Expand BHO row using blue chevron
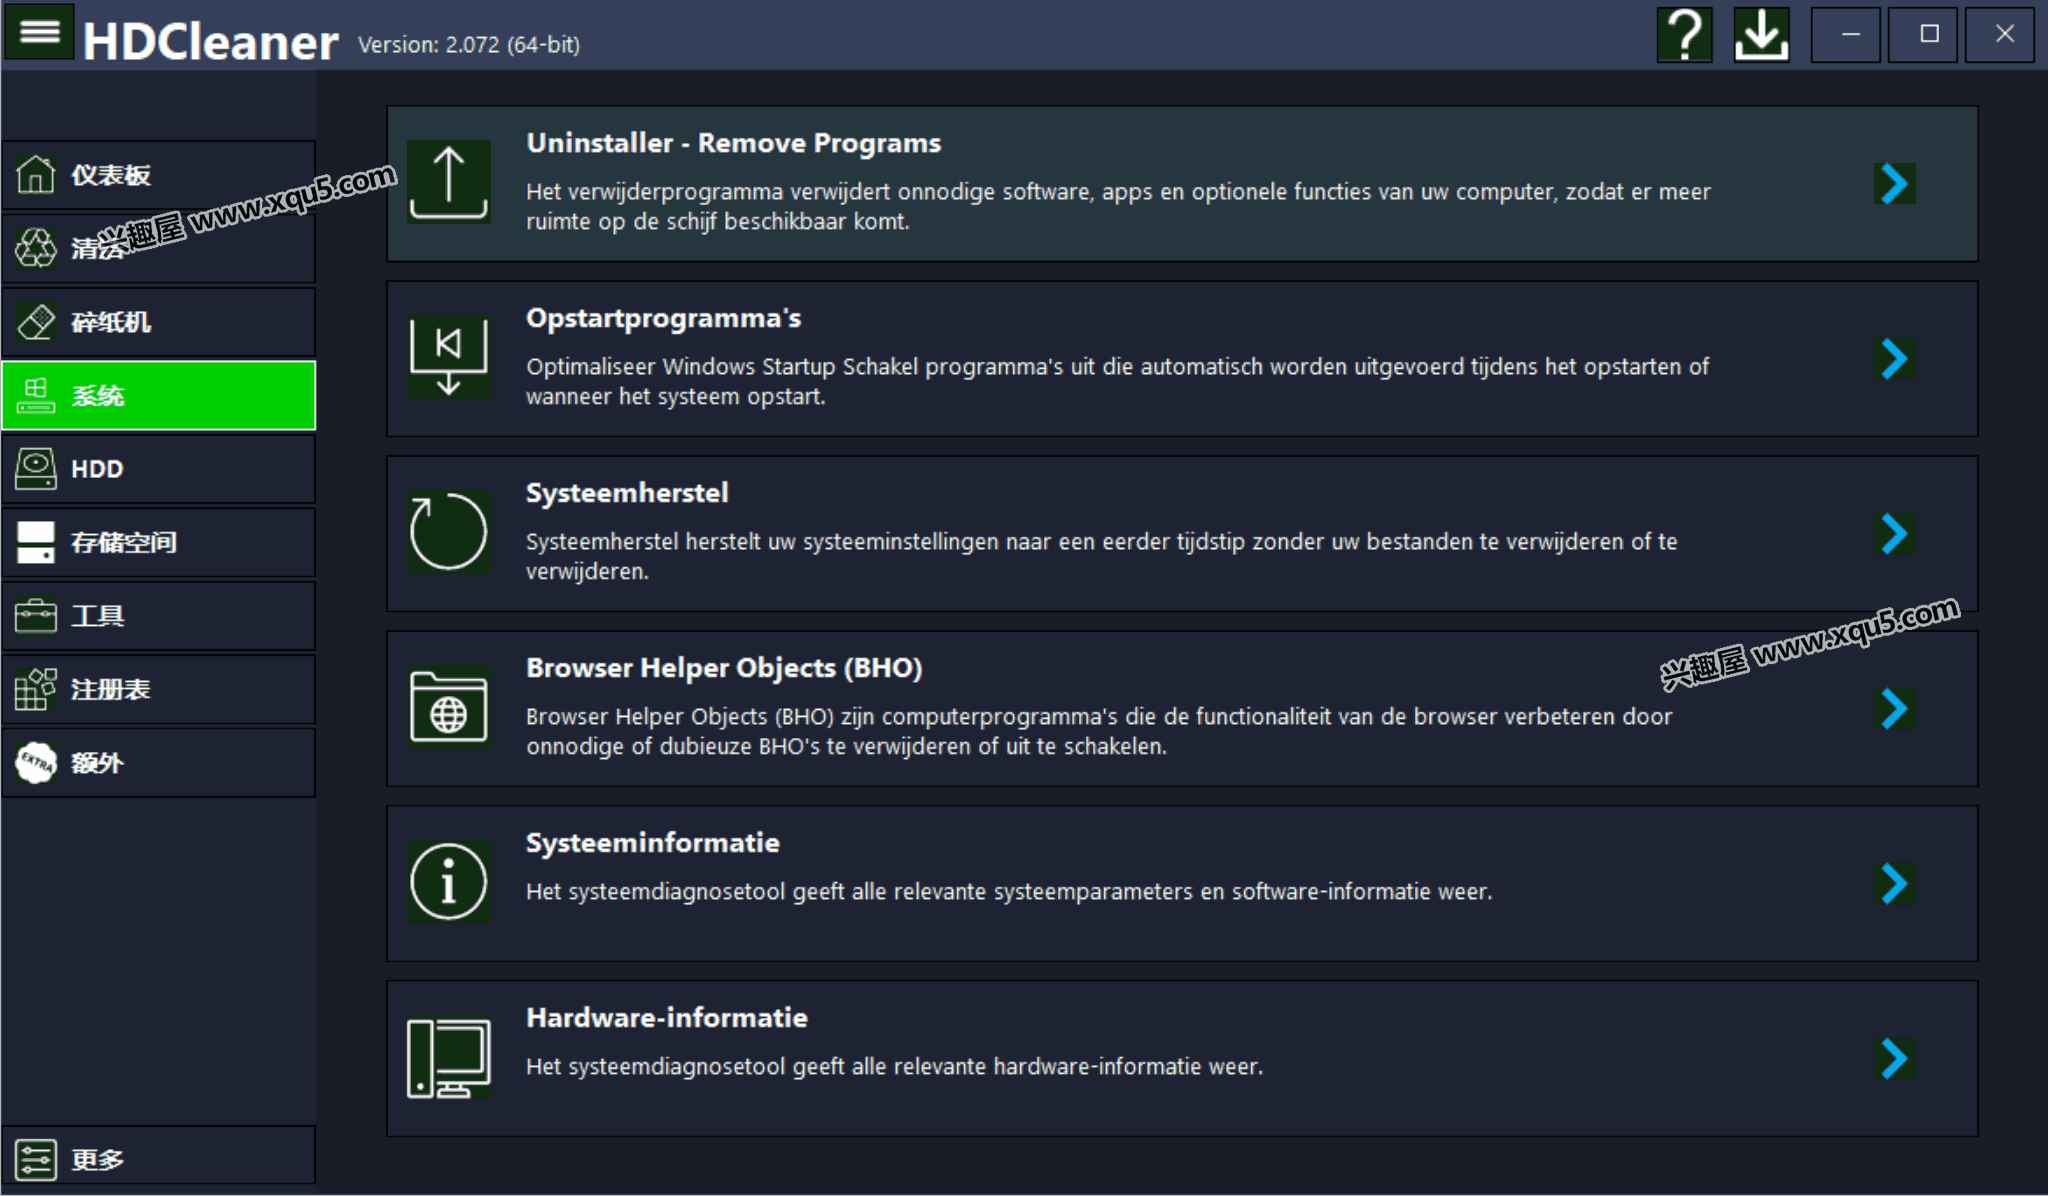 point(1894,708)
